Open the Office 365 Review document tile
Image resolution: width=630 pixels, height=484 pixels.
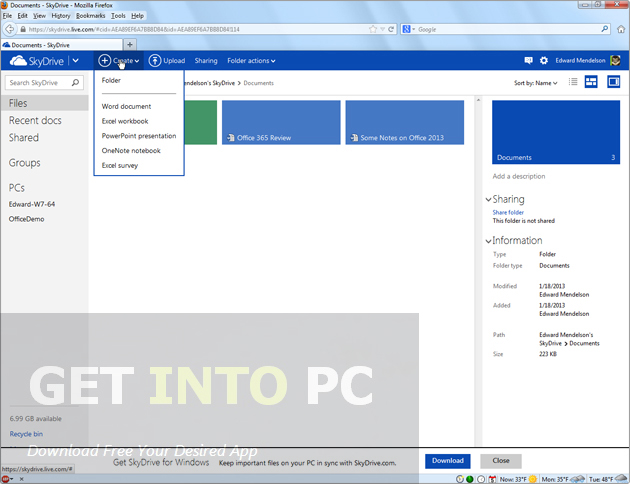[281, 122]
